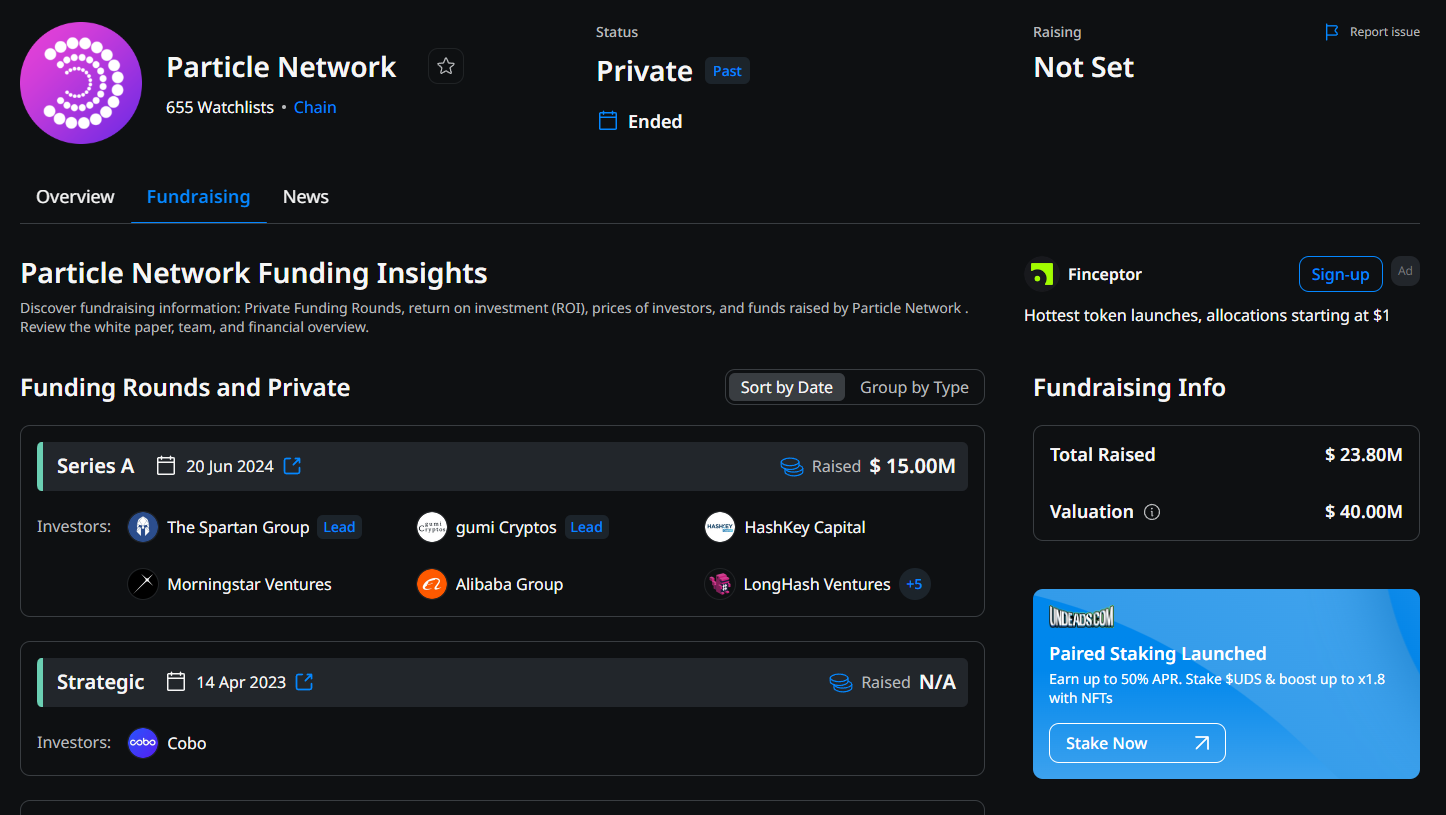Open Series A external source link icon
The width and height of the screenshot is (1446, 815).
292,466
